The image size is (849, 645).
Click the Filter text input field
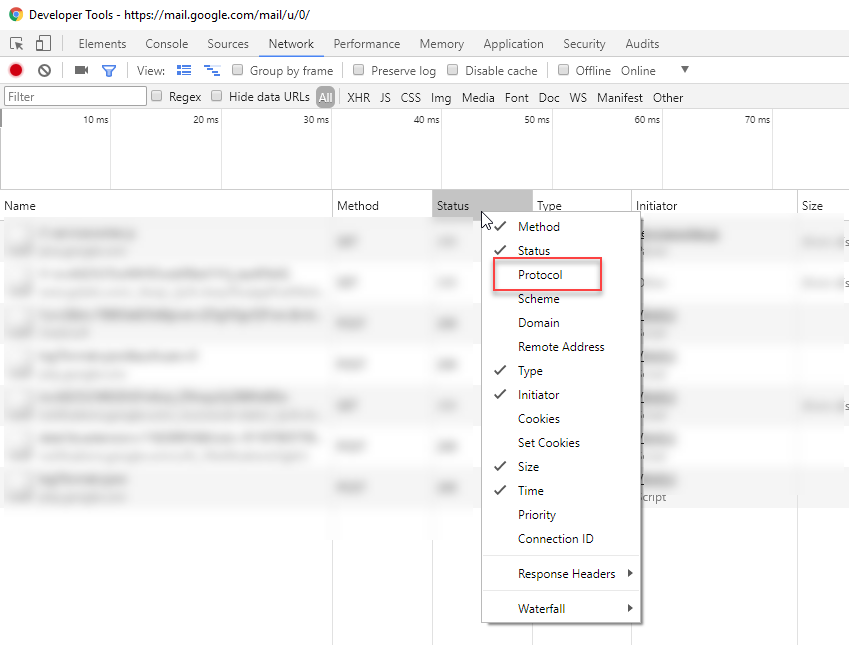click(x=75, y=97)
